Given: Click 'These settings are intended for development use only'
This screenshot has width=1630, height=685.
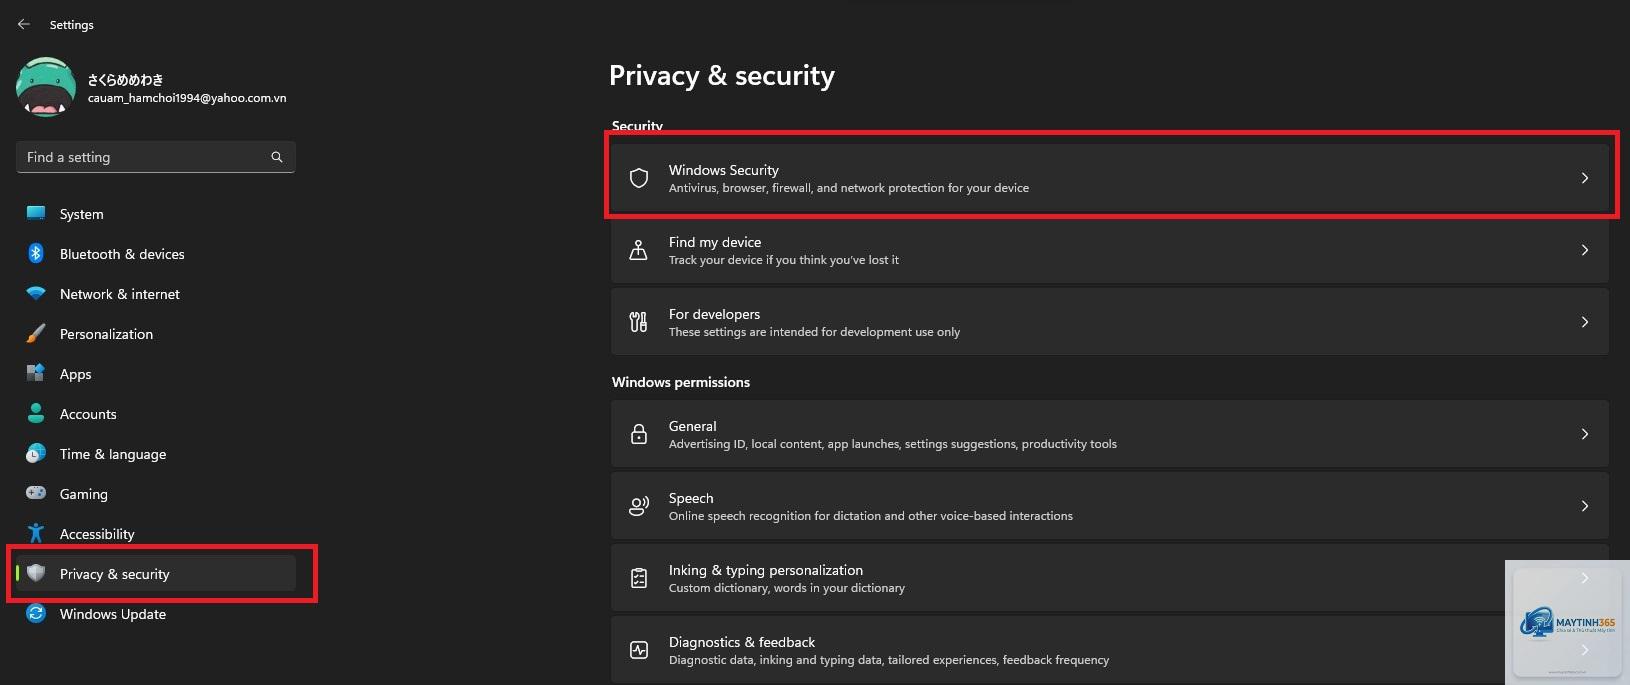Looking at the screenshot, I should 814,332.
